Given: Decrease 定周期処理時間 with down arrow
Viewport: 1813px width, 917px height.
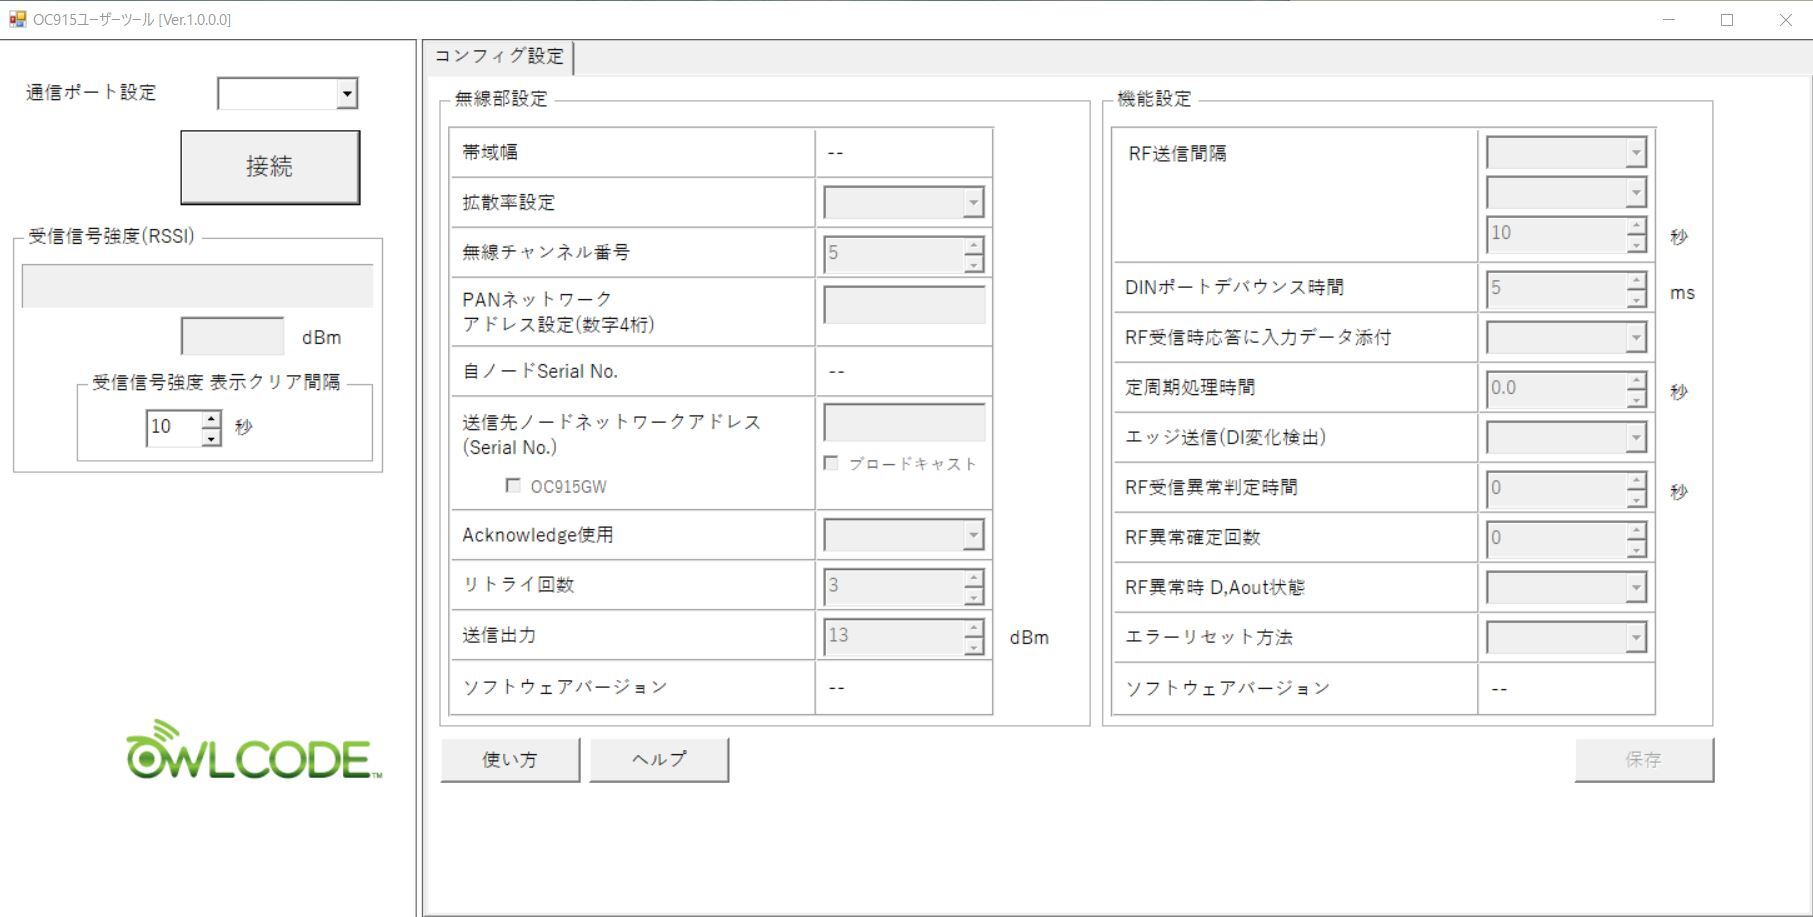Looking at the screenshot, I should point(1637,399).
